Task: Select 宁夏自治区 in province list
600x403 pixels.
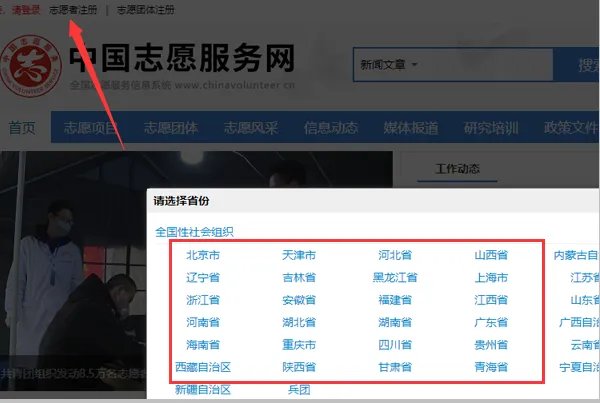Action: click(x=579, y=367)
